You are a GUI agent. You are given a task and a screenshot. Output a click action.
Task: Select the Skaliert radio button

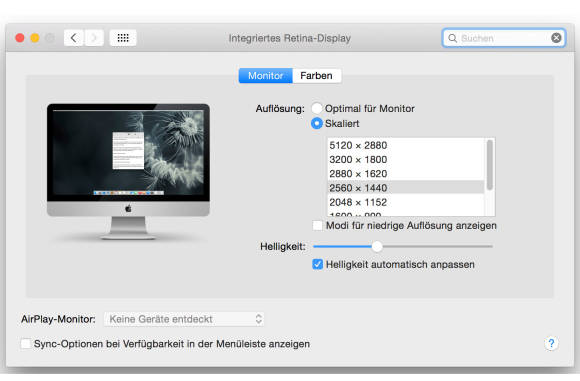[x=317, y=123]
